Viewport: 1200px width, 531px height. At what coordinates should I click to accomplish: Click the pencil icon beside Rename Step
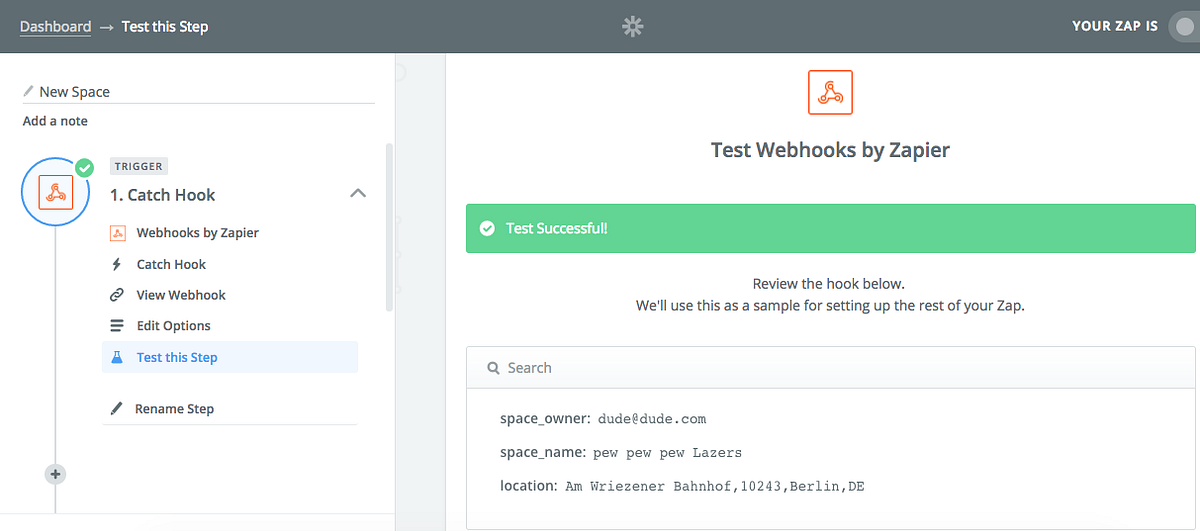click(x=117, y=408)
